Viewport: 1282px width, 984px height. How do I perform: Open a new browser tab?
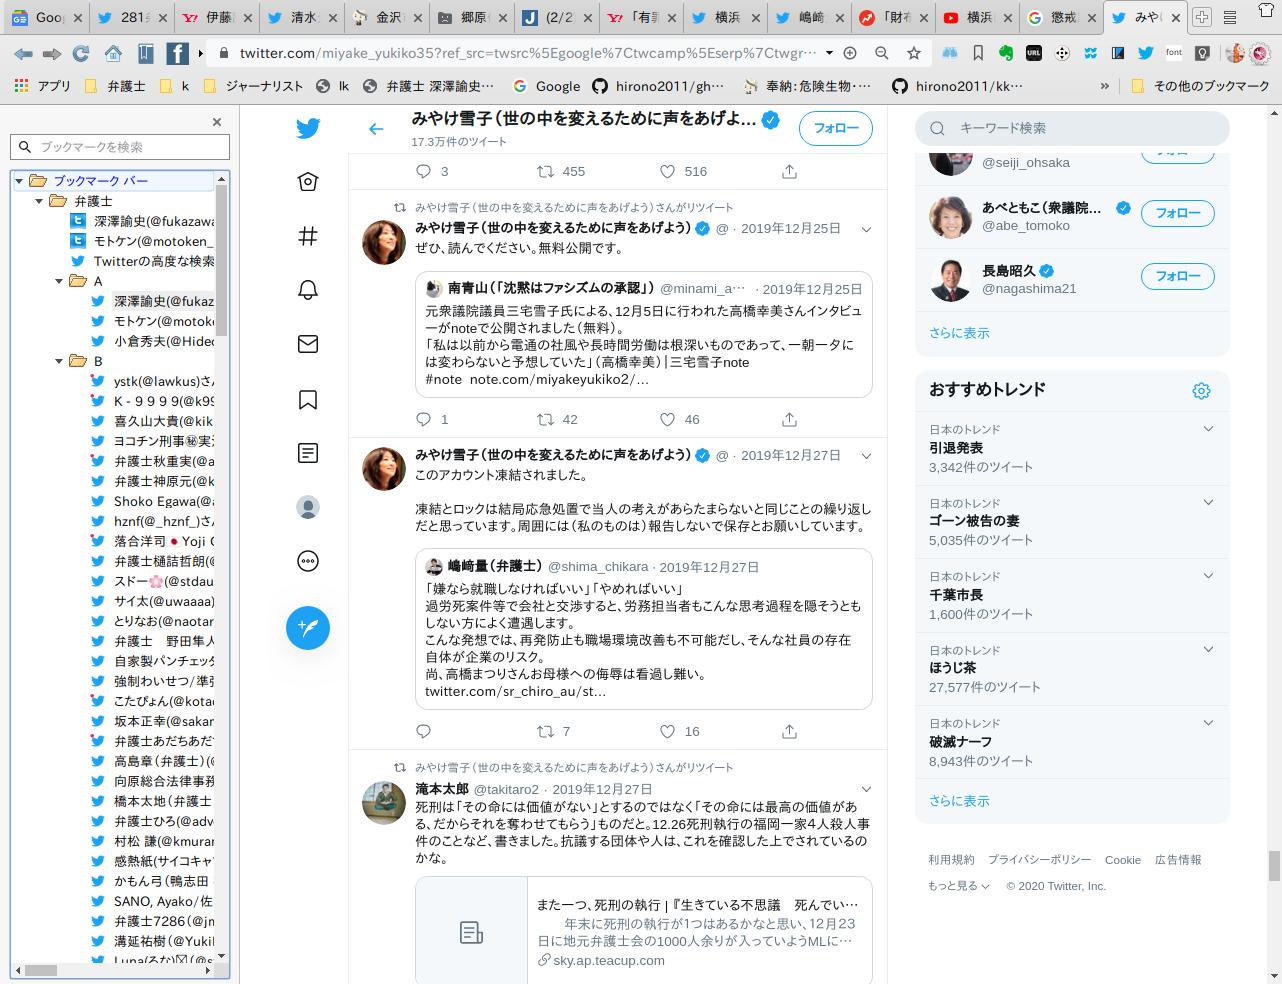pos(1202,17)
